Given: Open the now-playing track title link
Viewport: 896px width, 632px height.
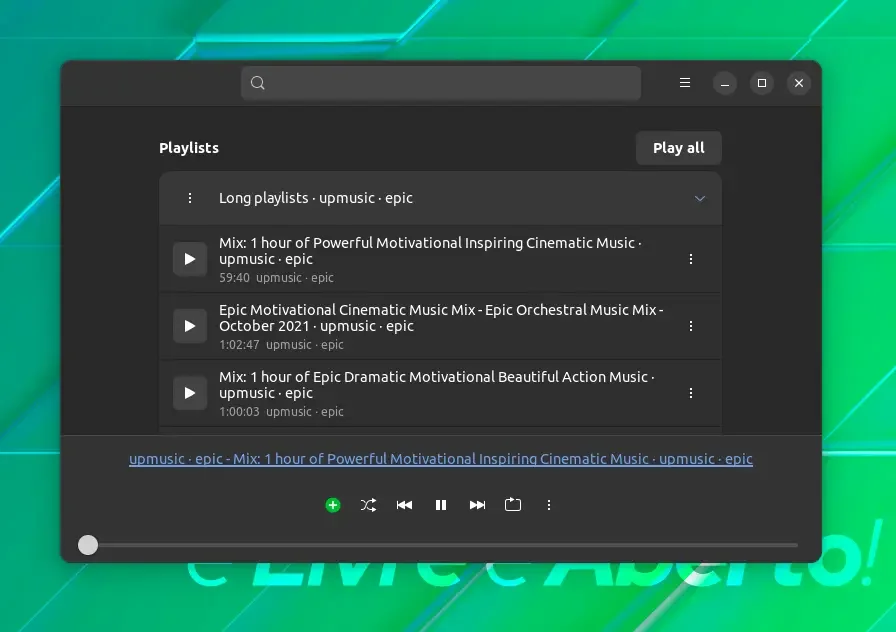Looking at the screenshot, I should (x=441, y=459).
